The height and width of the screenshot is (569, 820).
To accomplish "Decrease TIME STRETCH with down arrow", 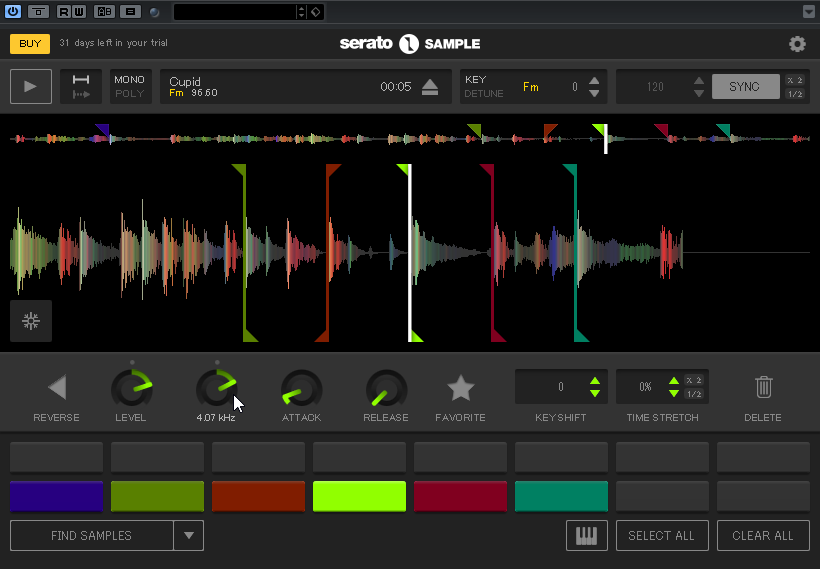I will pyautogui.click(x=674, y=393).
